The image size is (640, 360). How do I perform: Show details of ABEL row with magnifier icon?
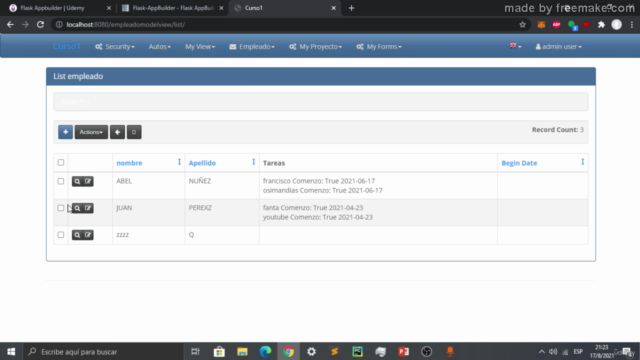77,181
